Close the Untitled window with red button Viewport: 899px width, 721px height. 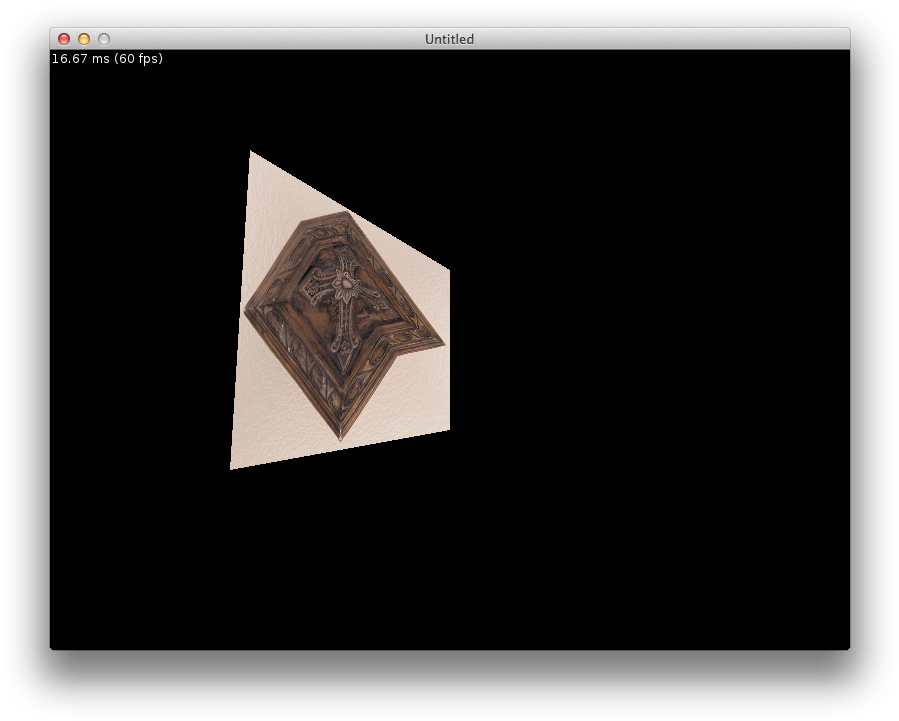(64, 39)
